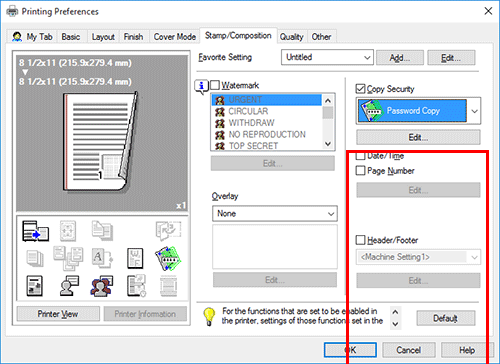Click the blue information icon beside Watermark
This screenshot has height=364, width=500.
point(201,87)
